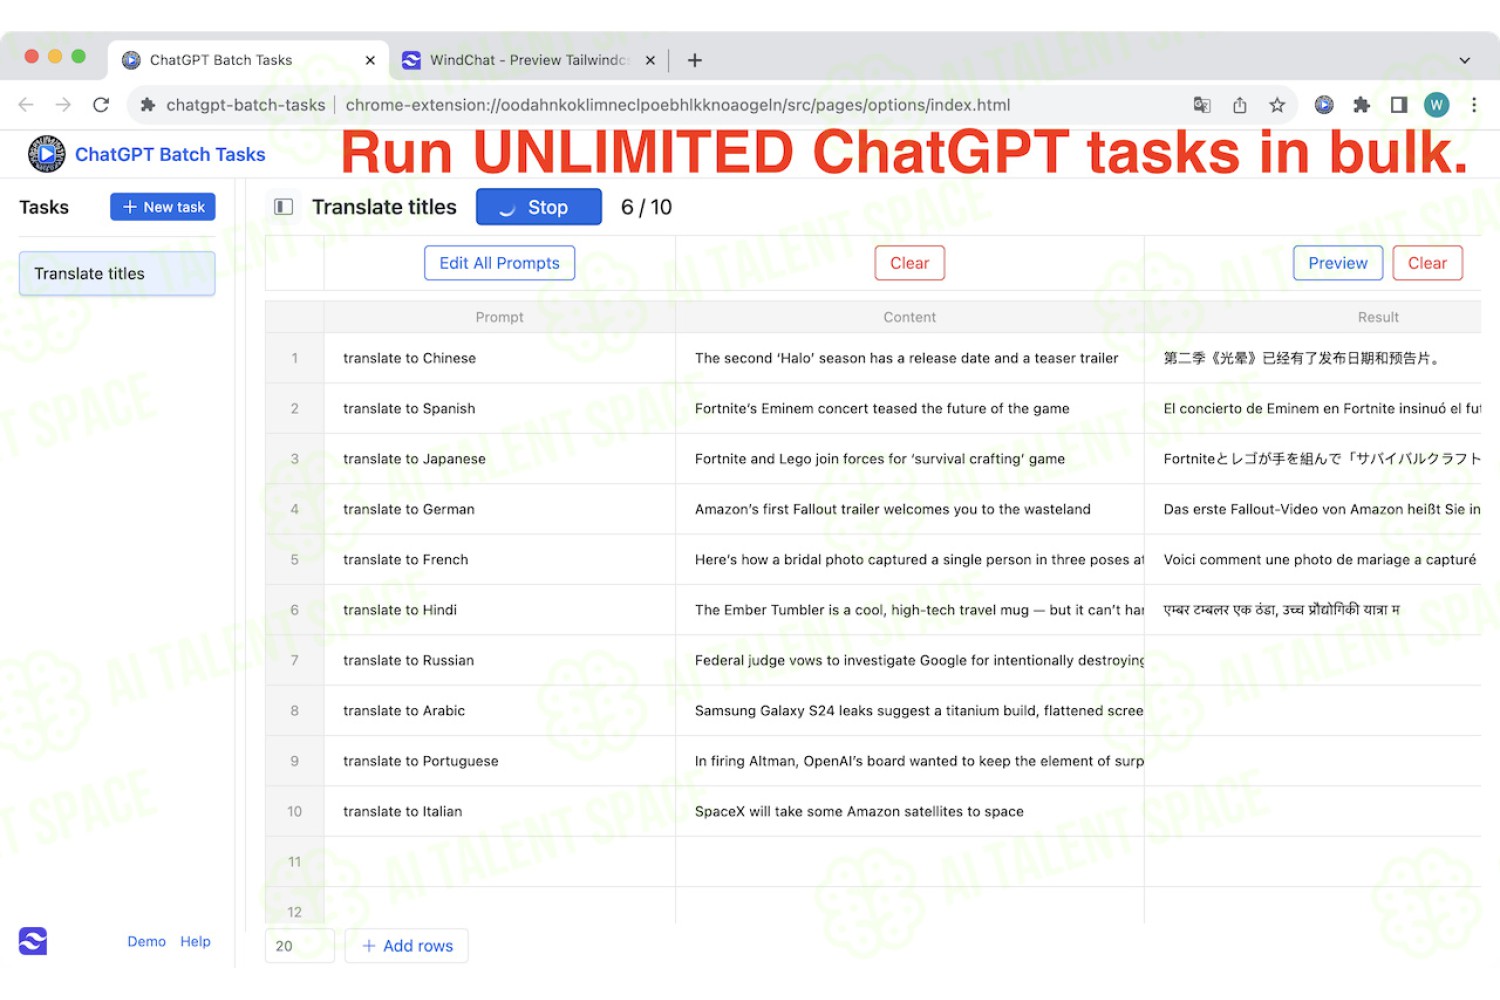The height and width of the screenshot is (1000, 1500).
Task: Toggle the browser side panel icon
Action: click(x=1399, y=105)
